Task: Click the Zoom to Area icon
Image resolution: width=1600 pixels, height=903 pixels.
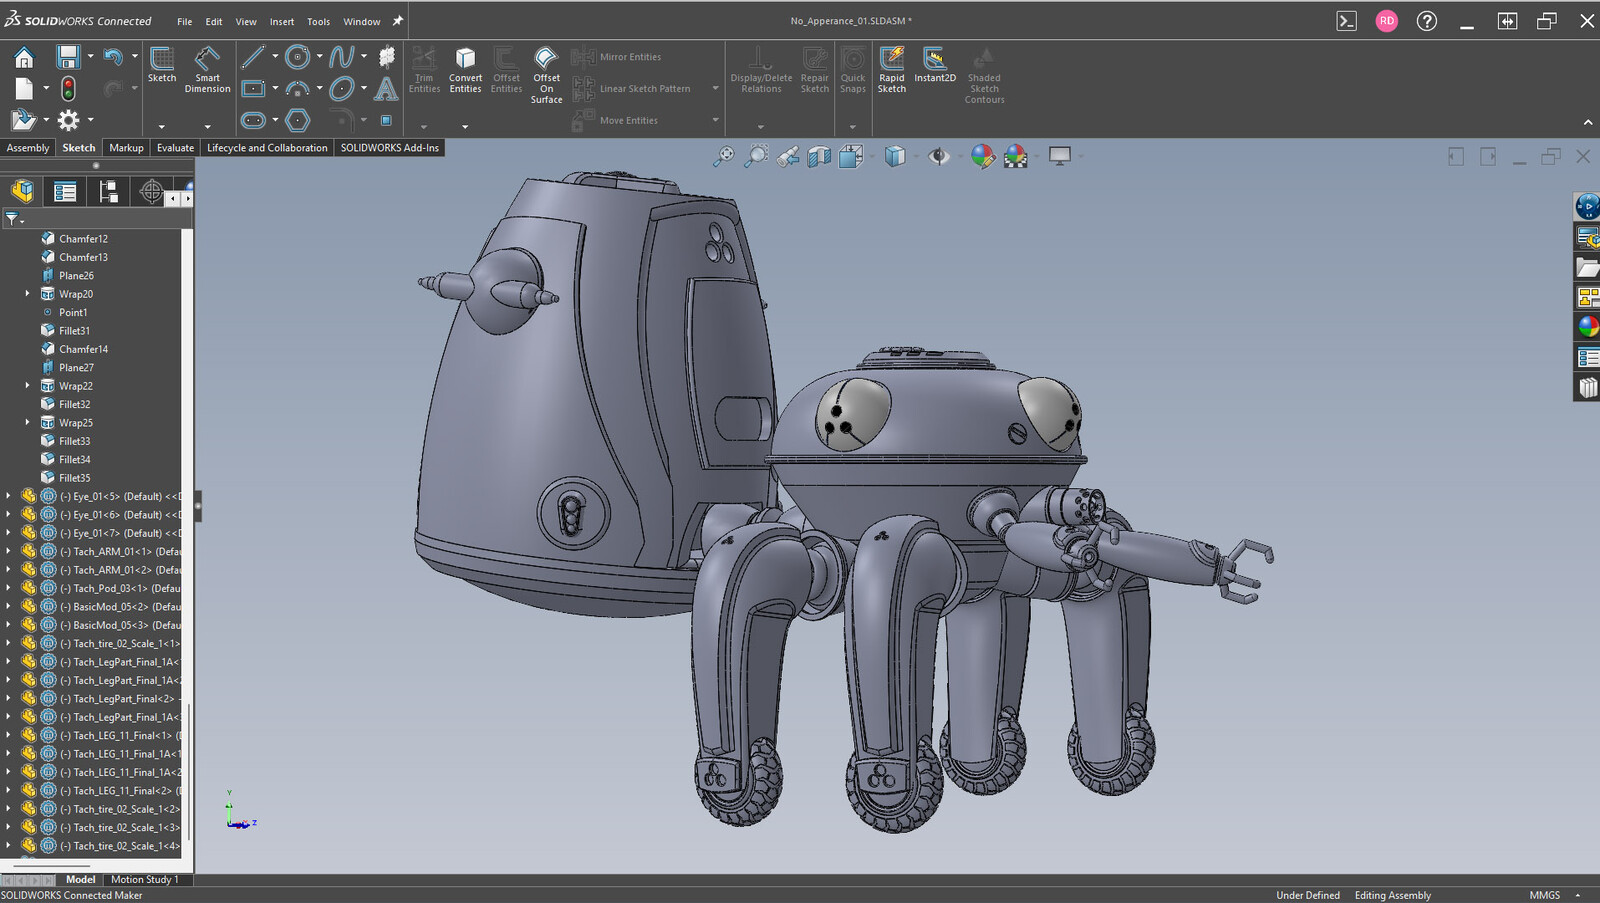Action: 757,156
